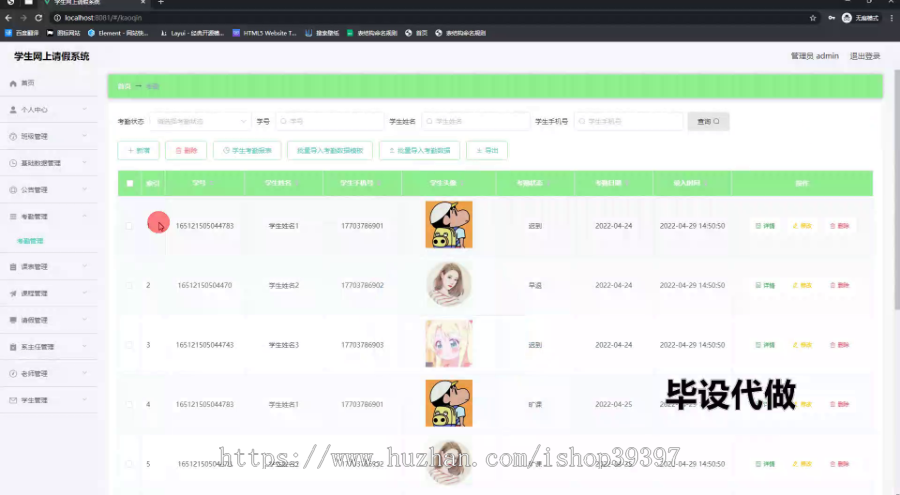Open the 老师管理 sidebar menu

click(49, 373)
